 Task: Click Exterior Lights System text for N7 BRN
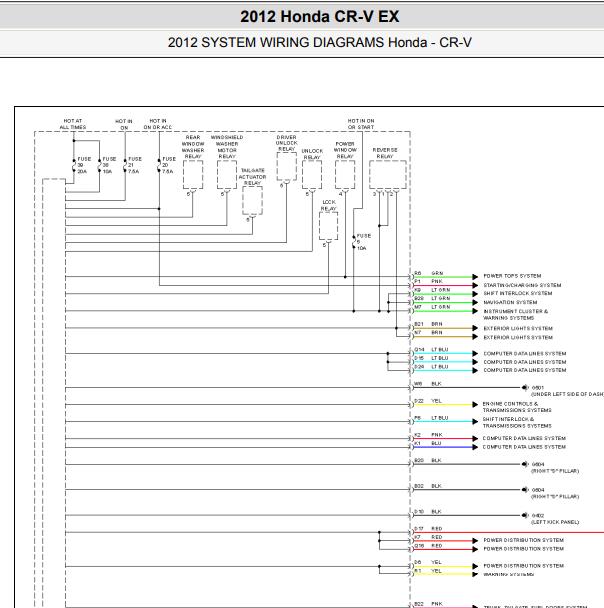click(518, 337)
